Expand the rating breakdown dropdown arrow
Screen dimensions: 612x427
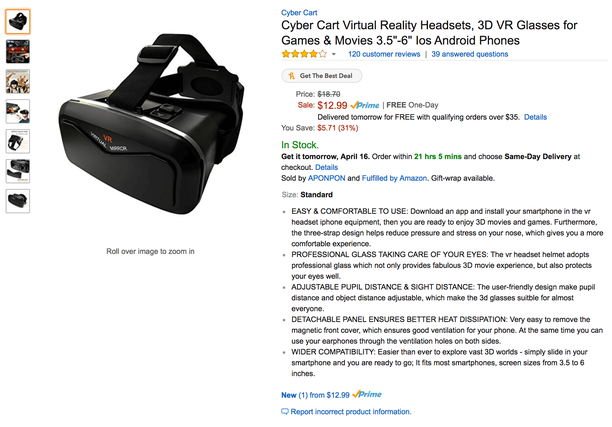click(x=334, y=54)
